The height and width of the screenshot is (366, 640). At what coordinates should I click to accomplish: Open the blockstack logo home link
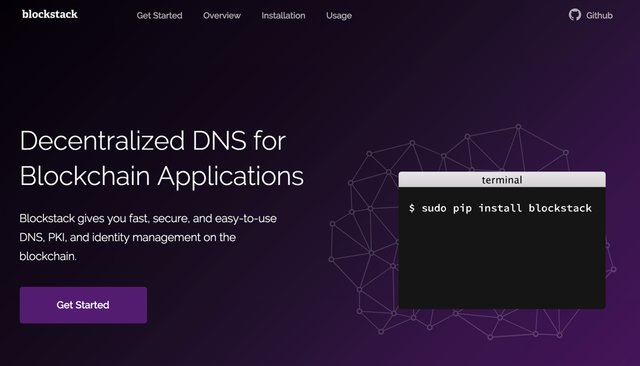coord(50,14)
